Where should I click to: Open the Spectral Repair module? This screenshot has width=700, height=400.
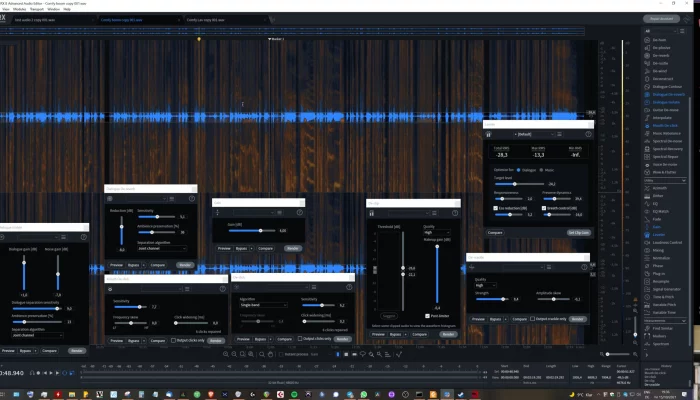pos(665,157)
